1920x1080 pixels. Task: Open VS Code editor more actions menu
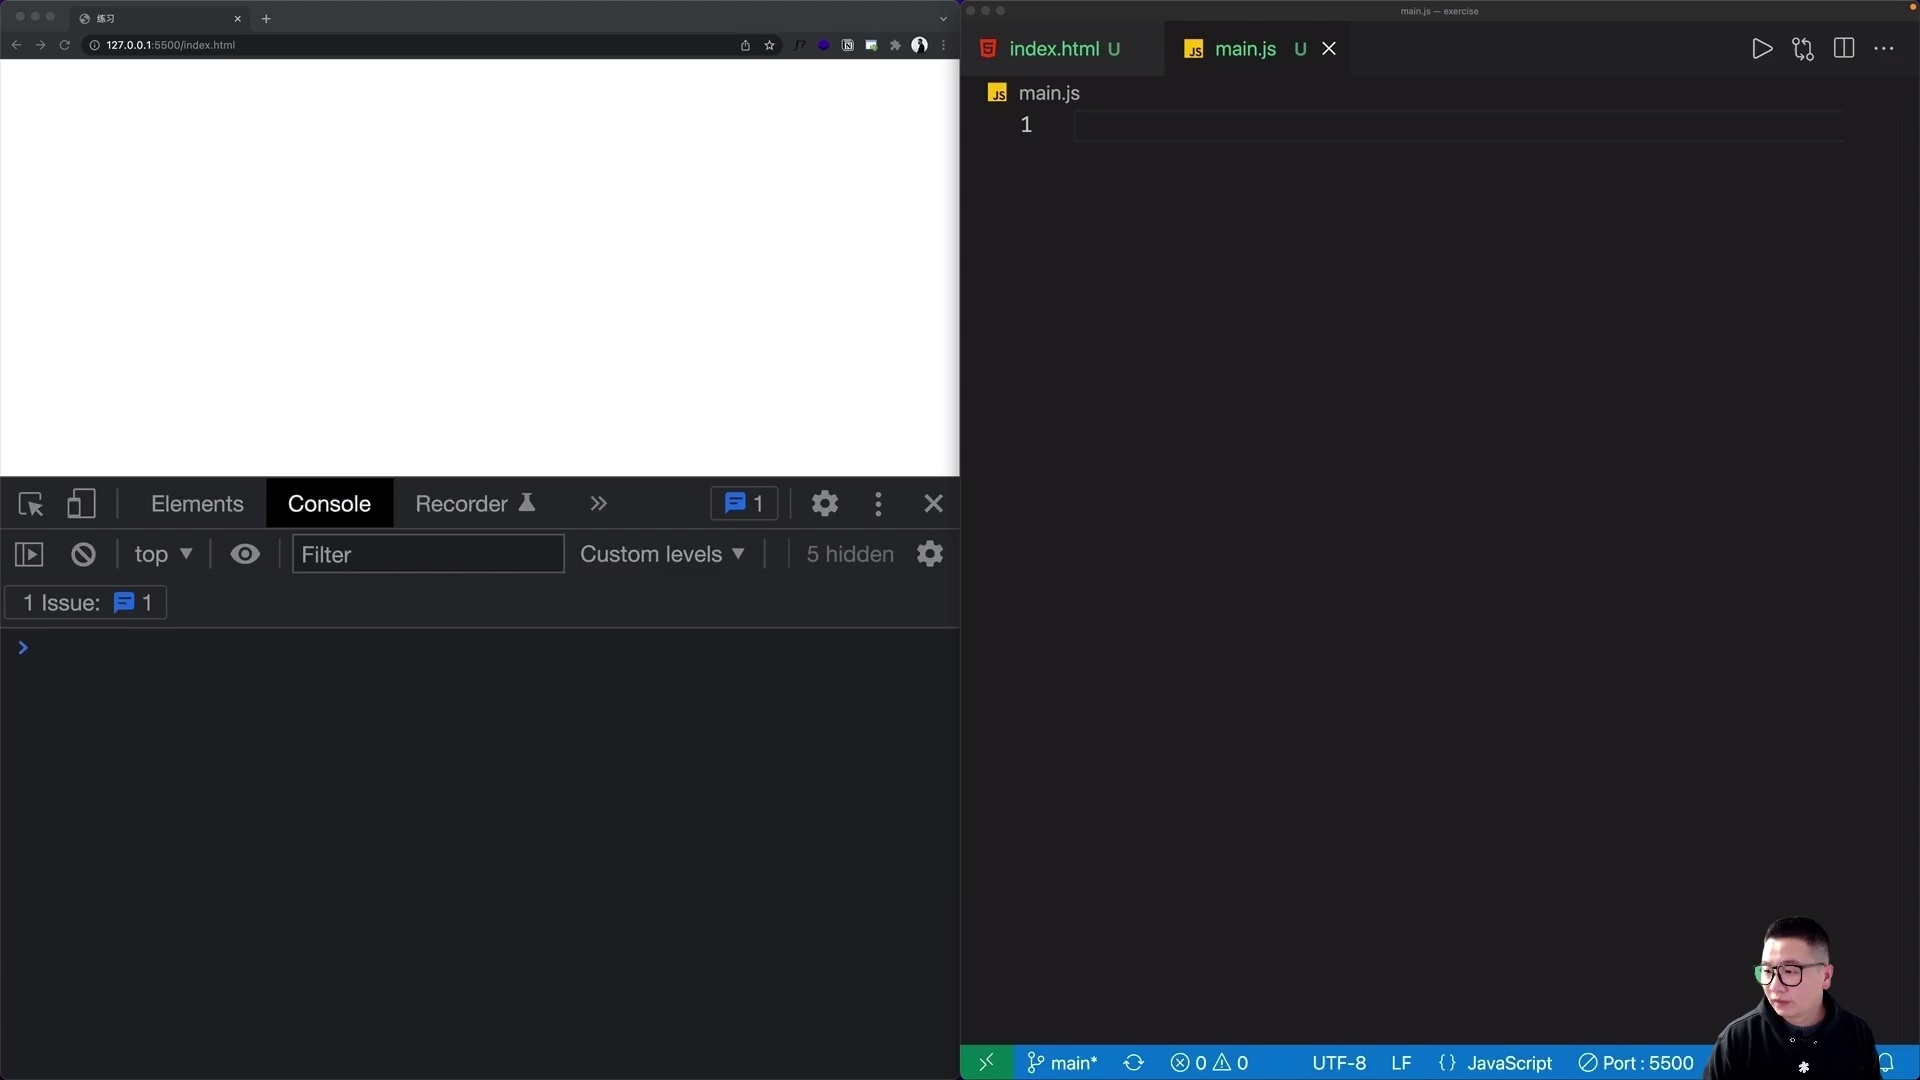pyautogui.click(x=1884, y=49)
